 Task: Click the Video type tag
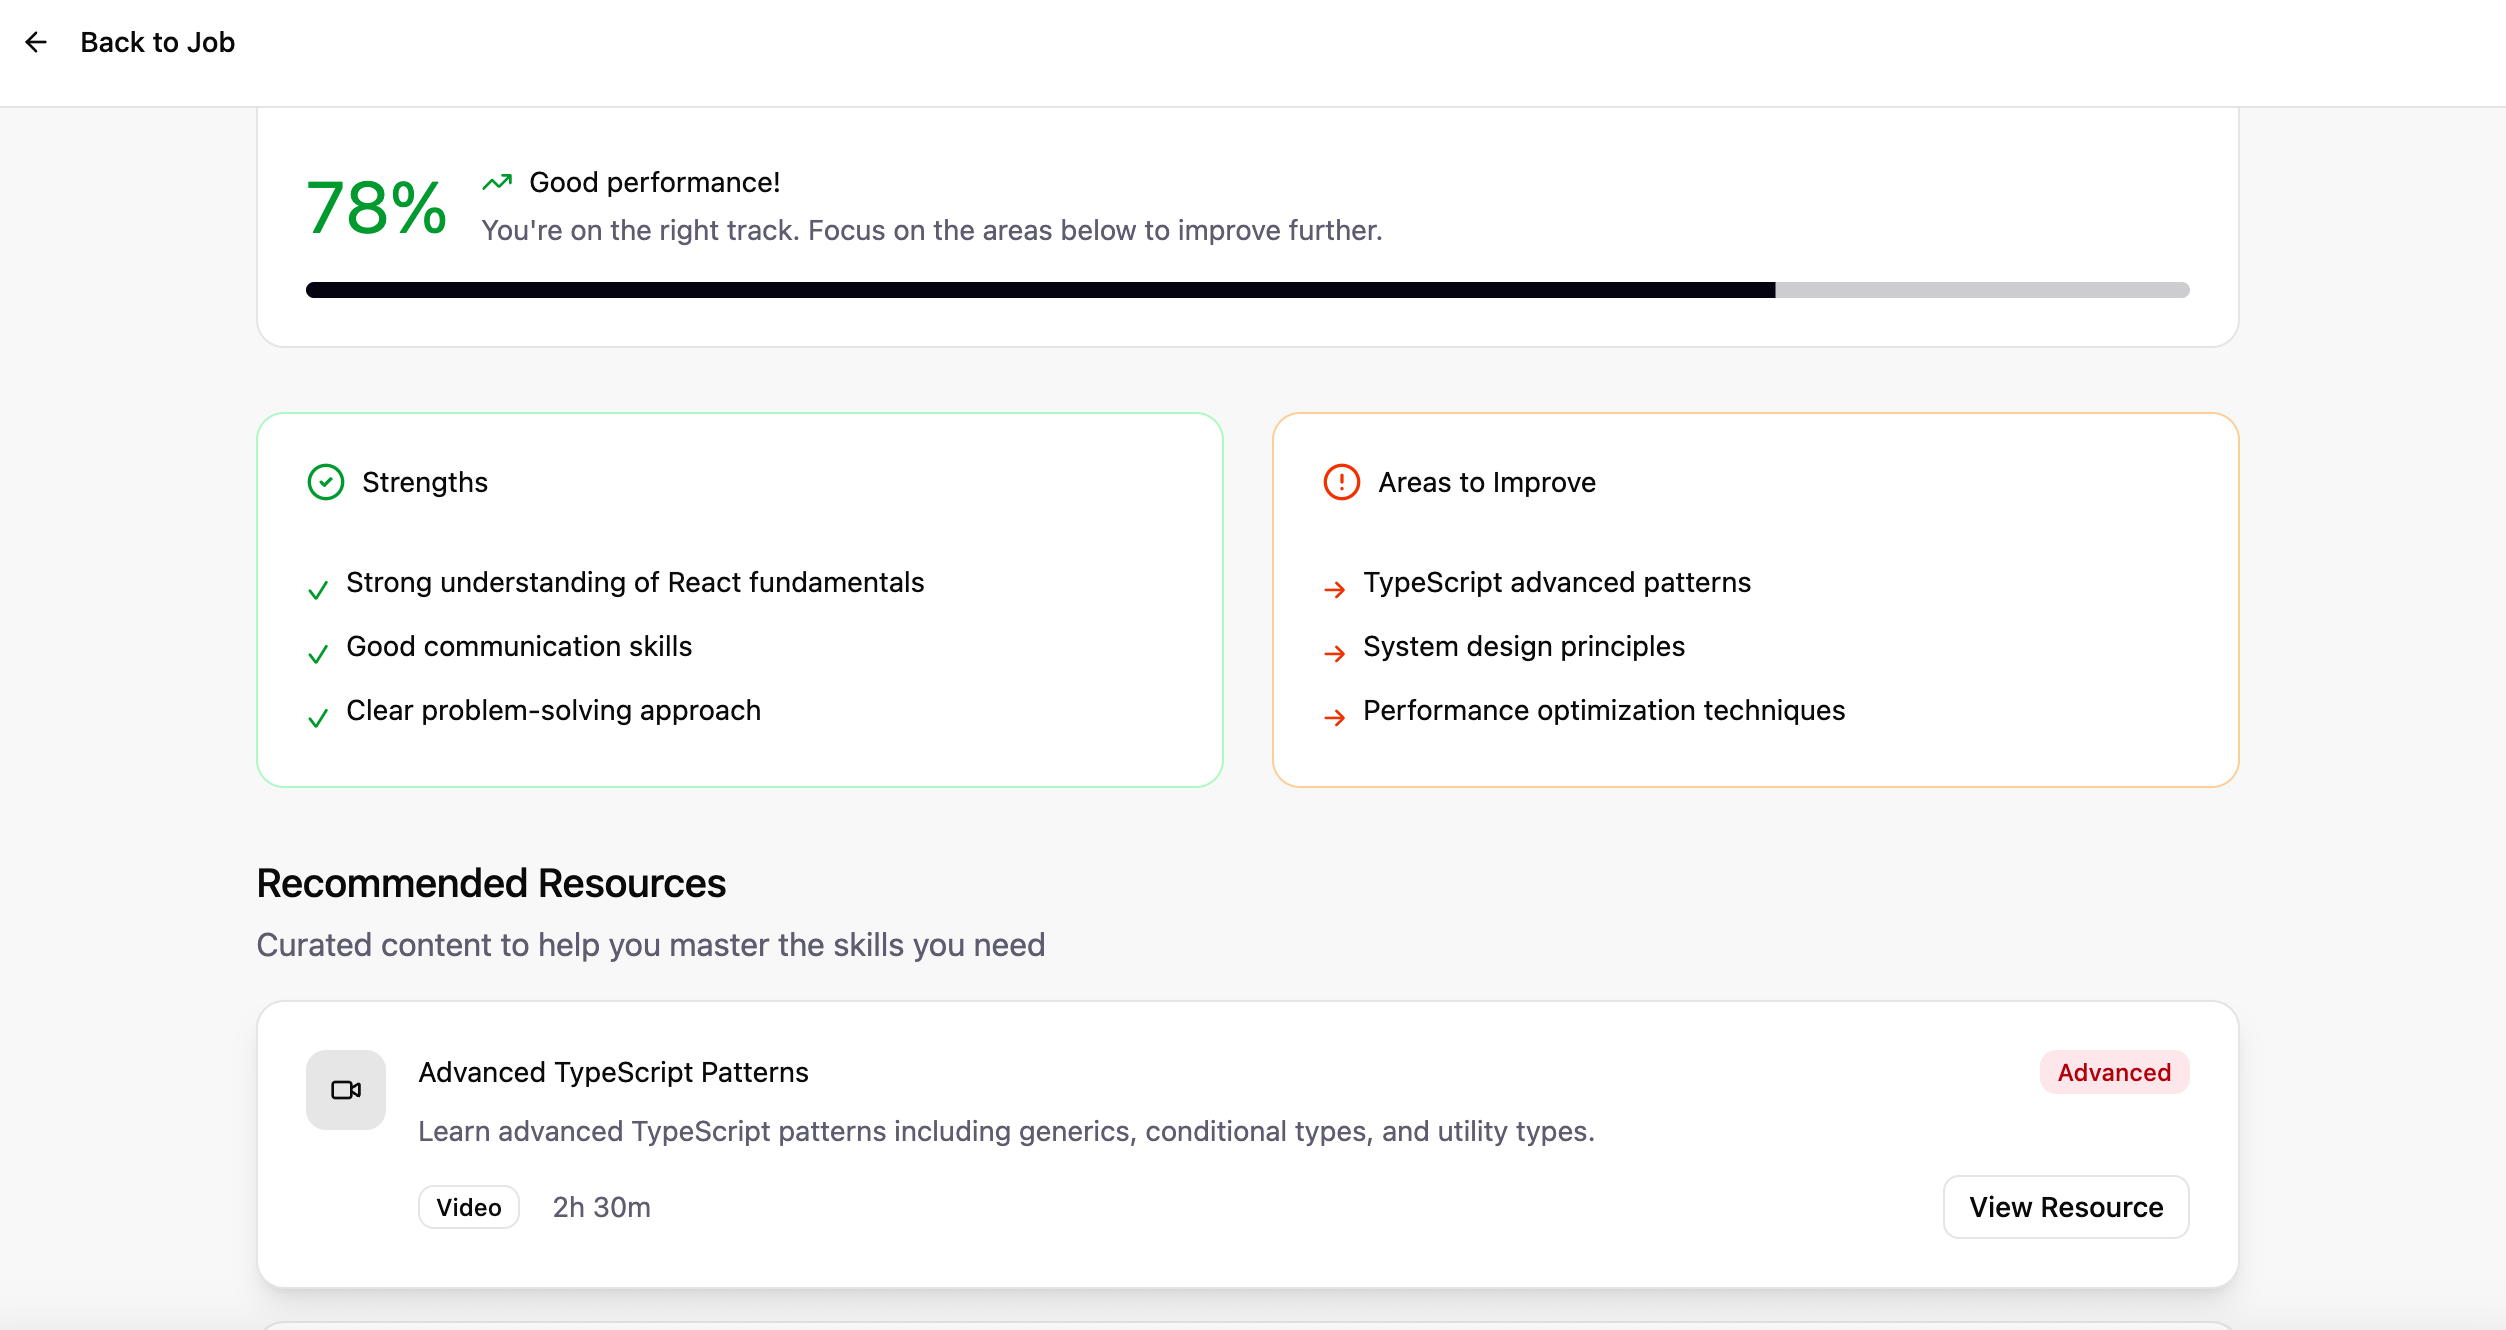pyautogui.click(x=468, y=1207)
